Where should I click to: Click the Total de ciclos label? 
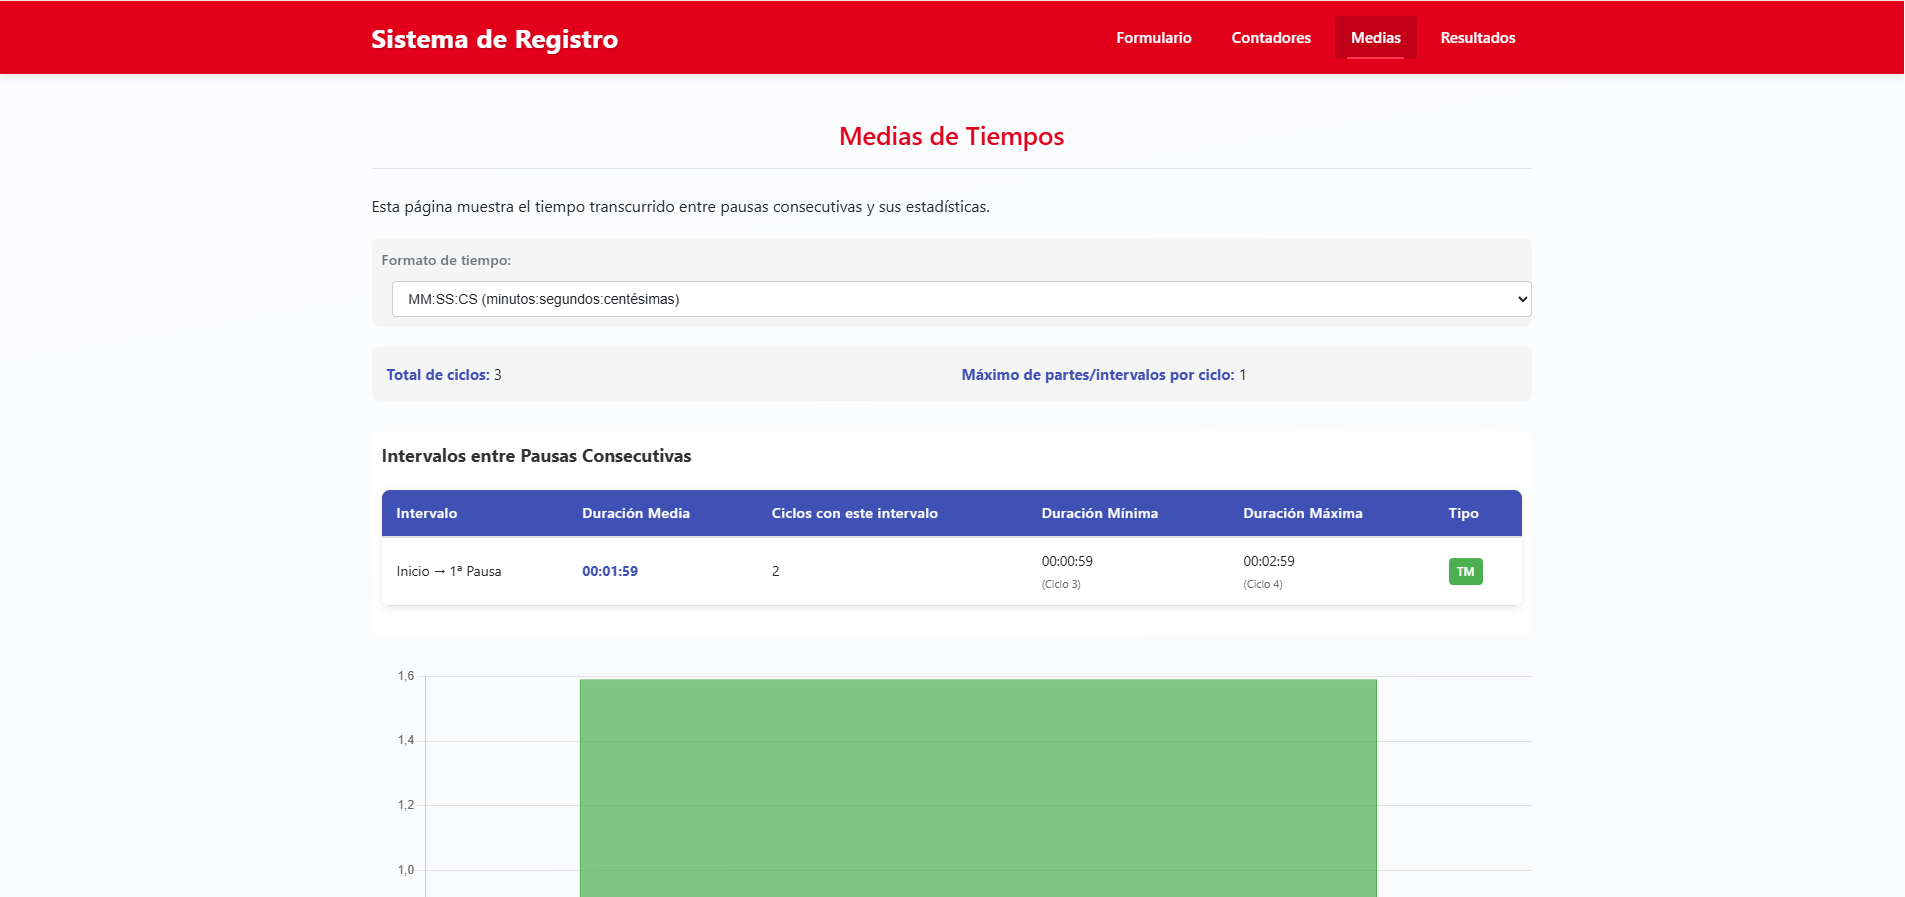click(x=438, y=375)
